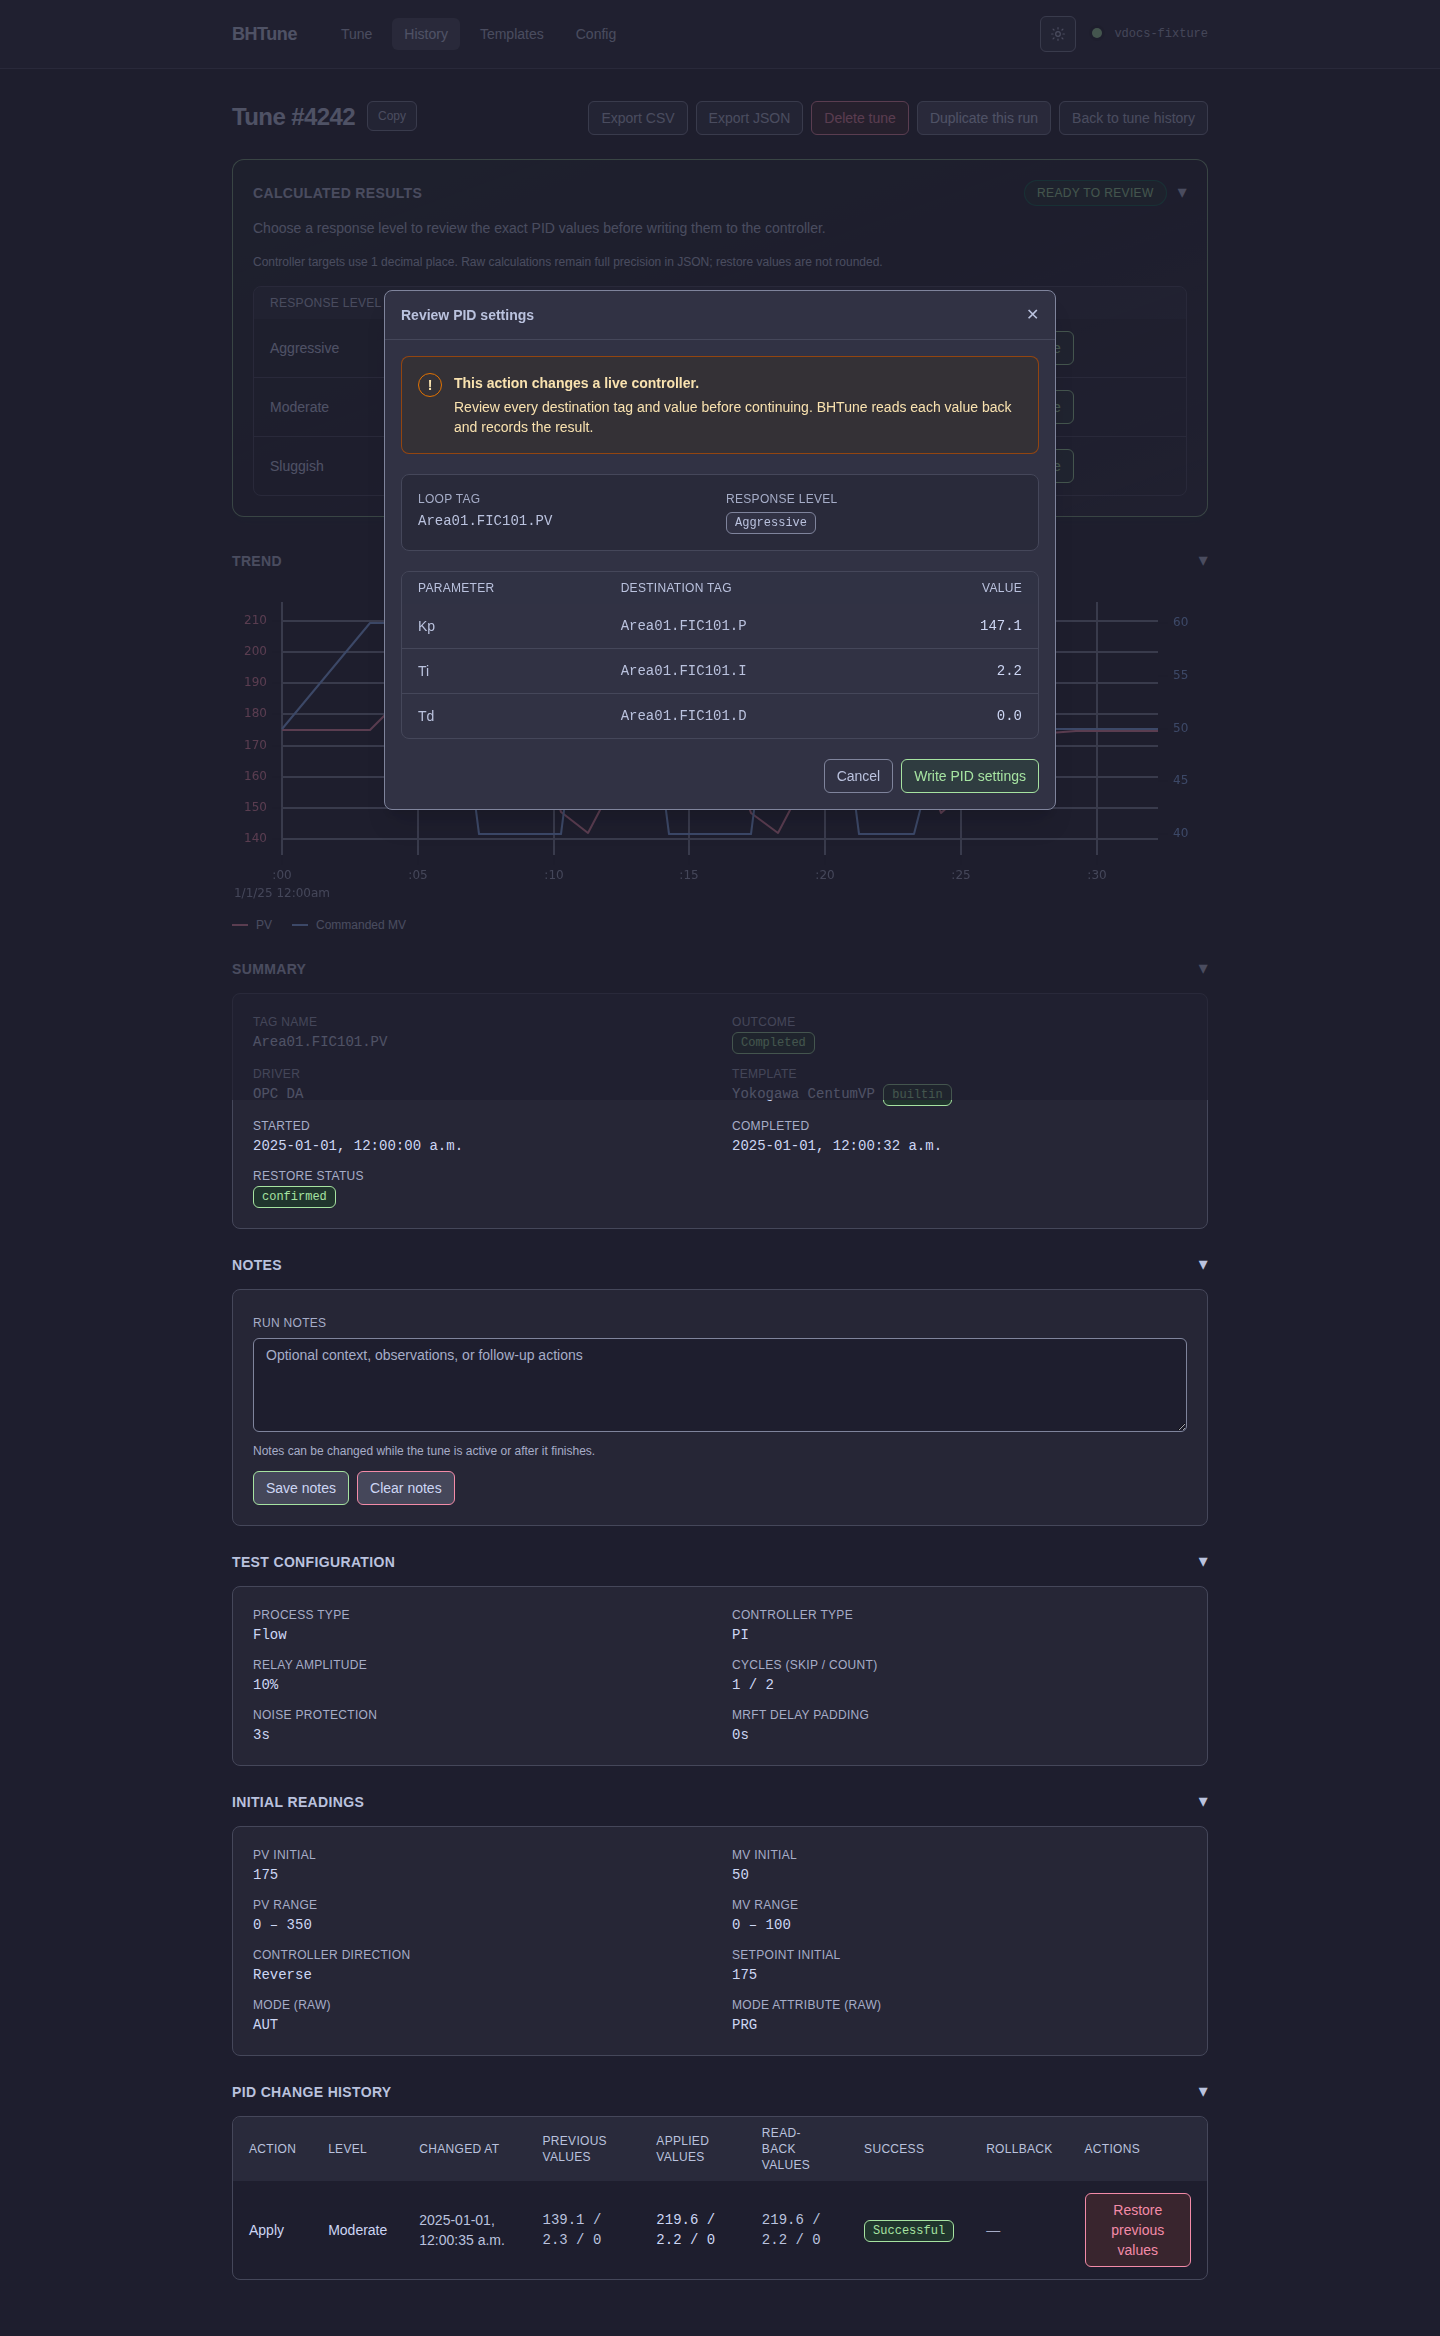Copy the Tune #4242 identifier
1440x2336 pixels.
pos(392,116)
